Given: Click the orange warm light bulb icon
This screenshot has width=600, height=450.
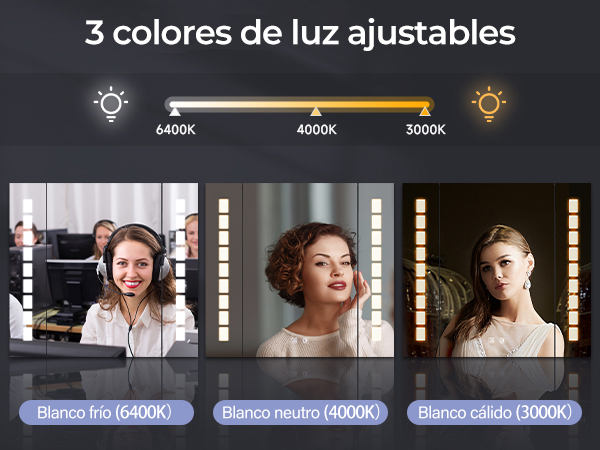Looking at the screenshot, I should (489, 104).
